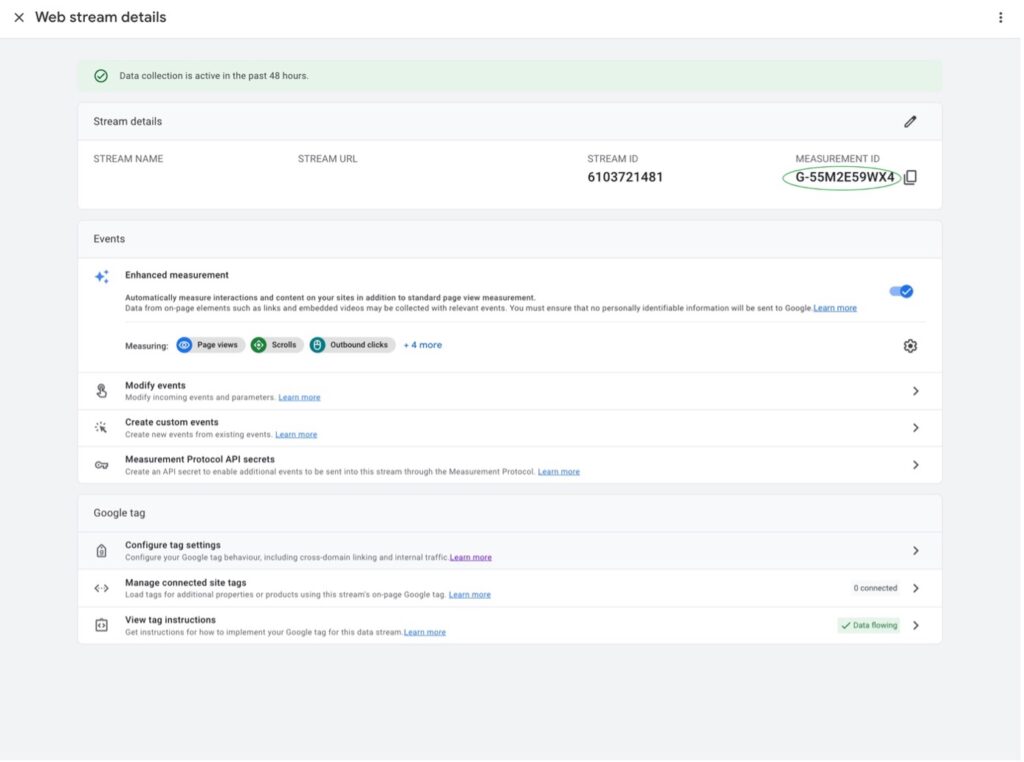Click the Page views measuring chip
This screenshot has width=1024, height=762.
tap(210, 345)
